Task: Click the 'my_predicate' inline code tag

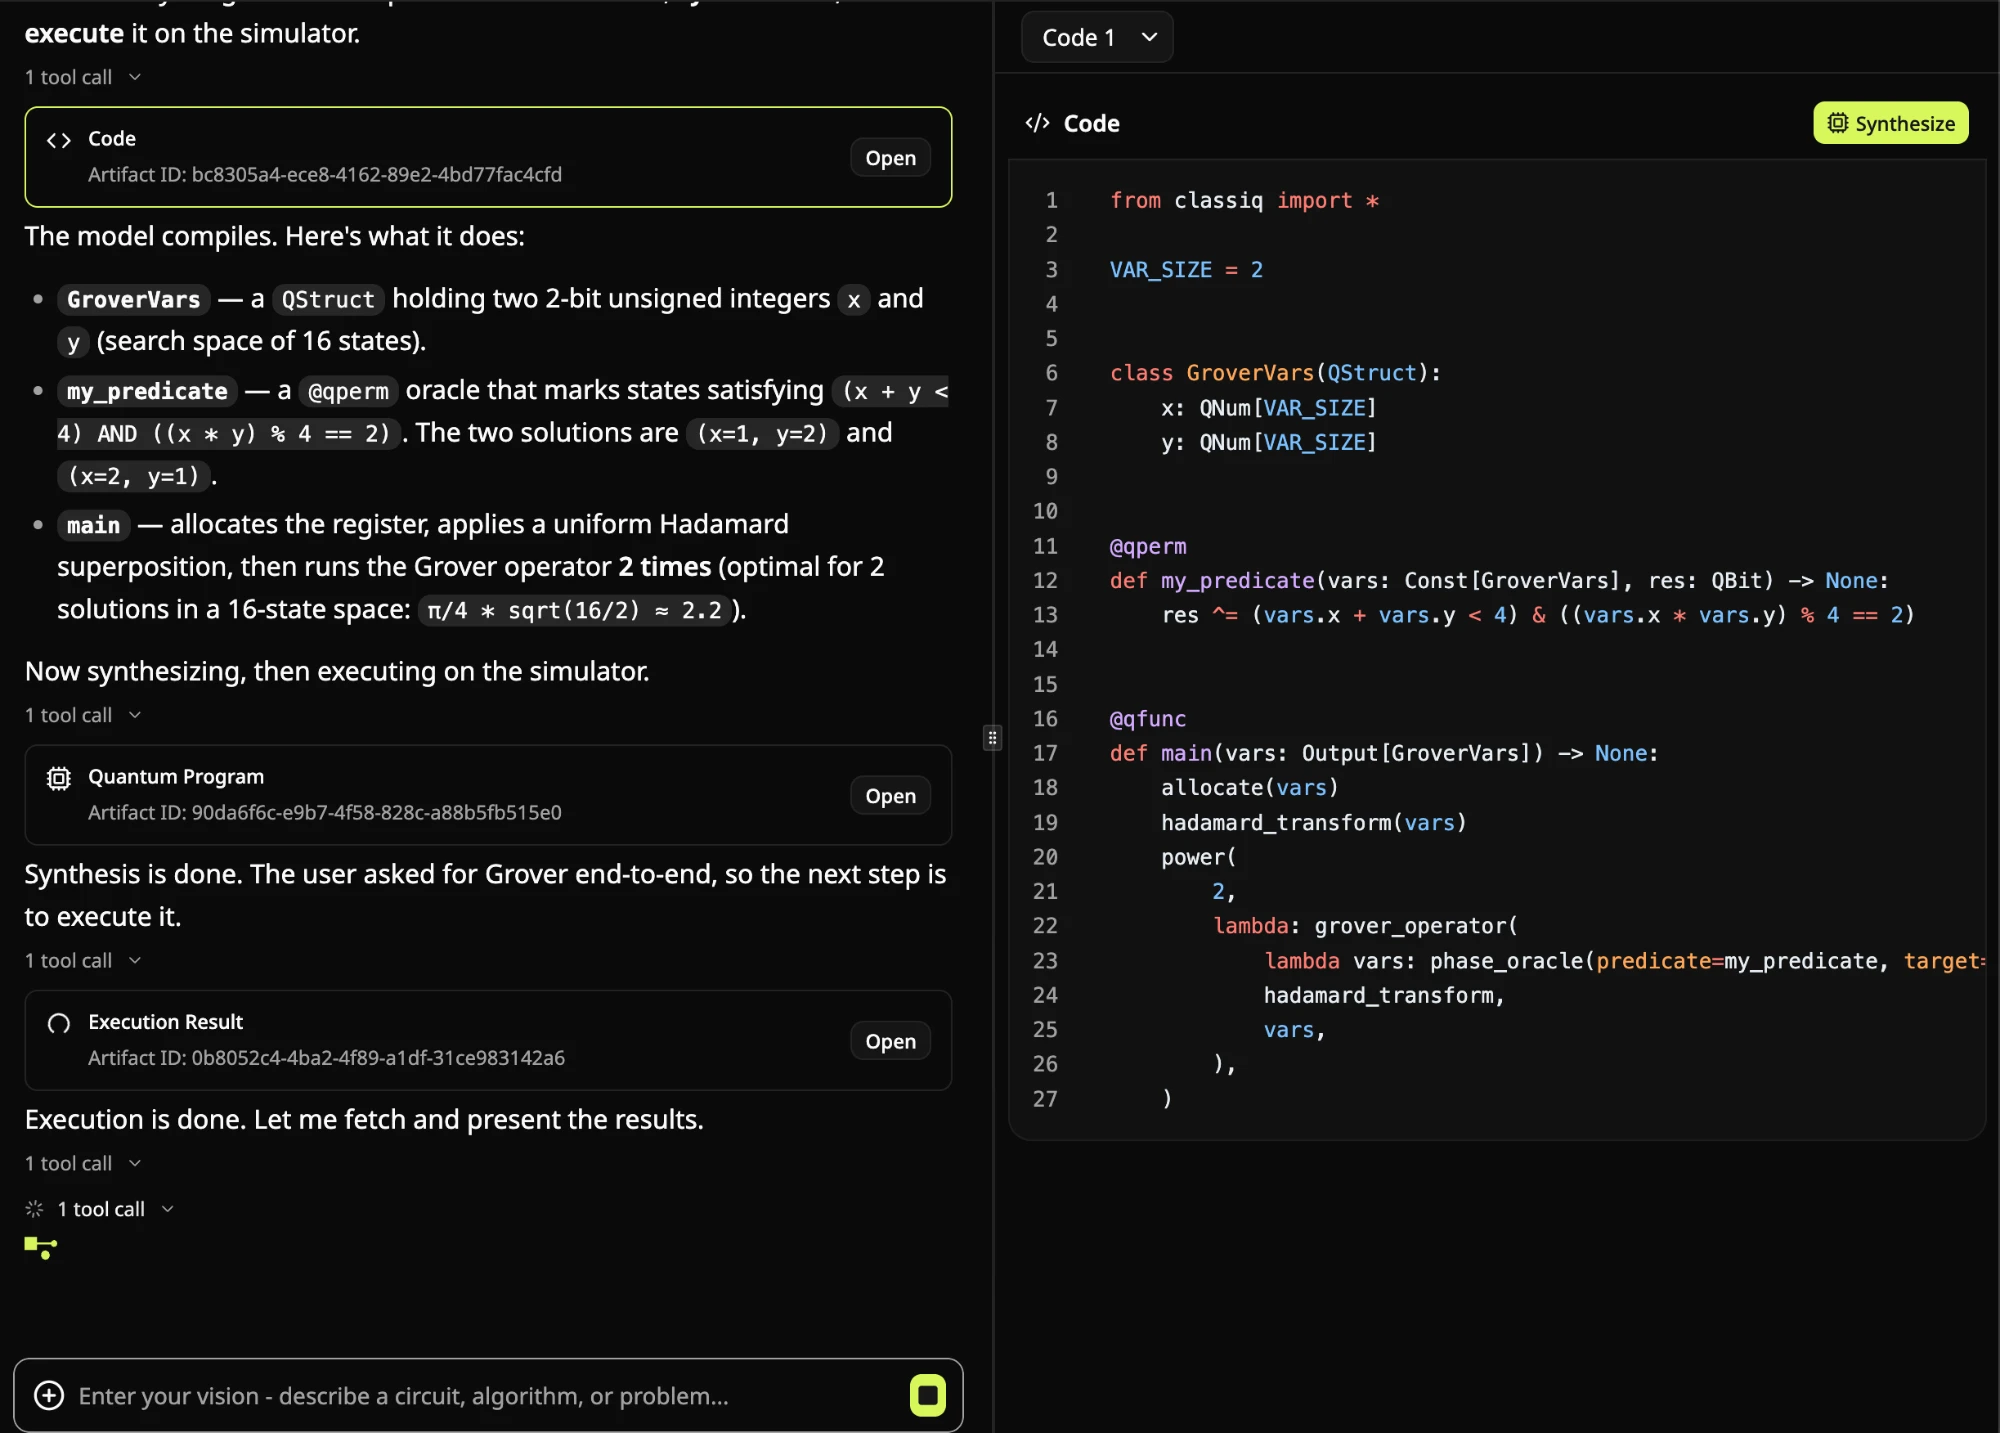Action: 147,391
